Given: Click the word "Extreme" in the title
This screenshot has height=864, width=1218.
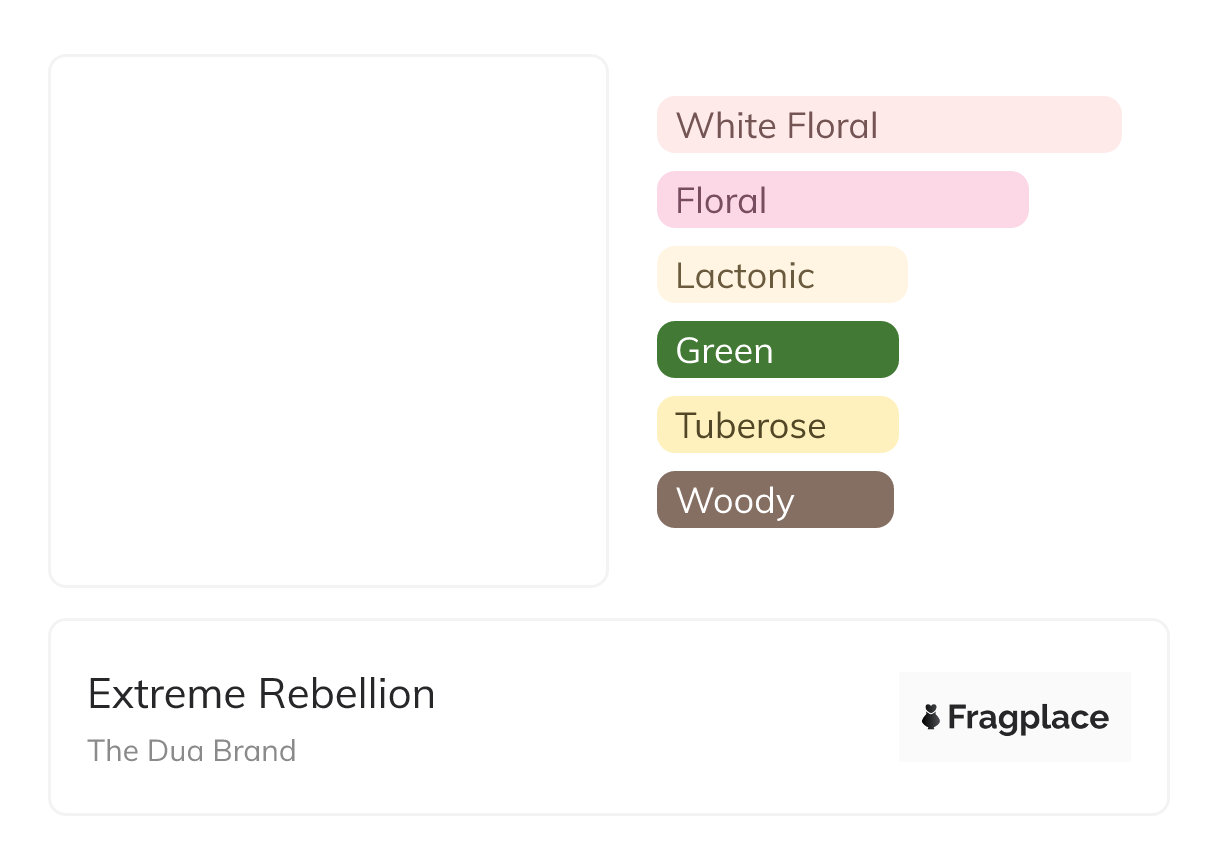Looking at the screenshot, I should pos(167,694).
